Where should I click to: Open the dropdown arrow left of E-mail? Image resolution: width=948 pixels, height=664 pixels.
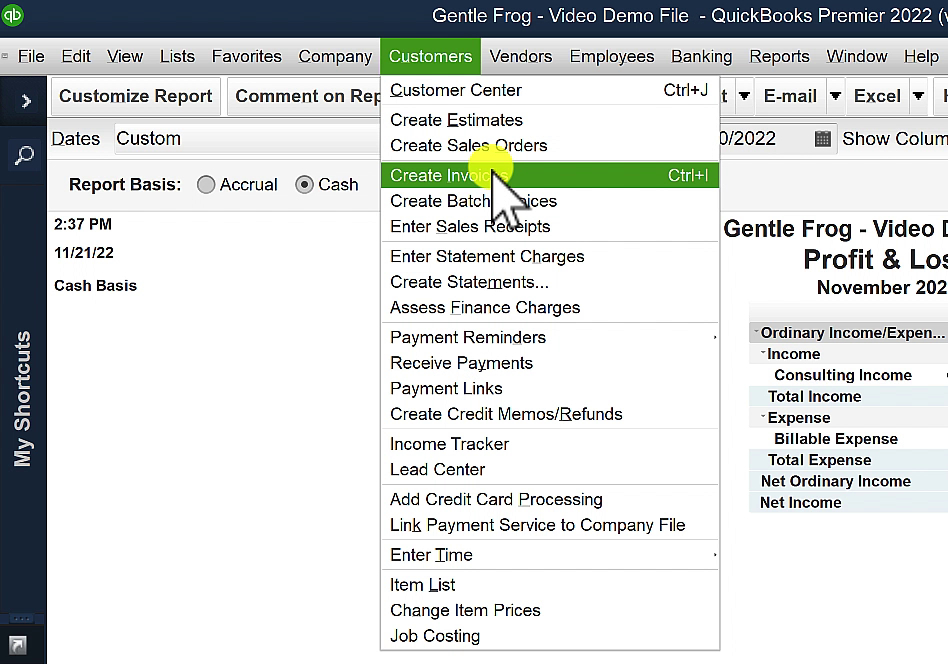coord(744,96)
